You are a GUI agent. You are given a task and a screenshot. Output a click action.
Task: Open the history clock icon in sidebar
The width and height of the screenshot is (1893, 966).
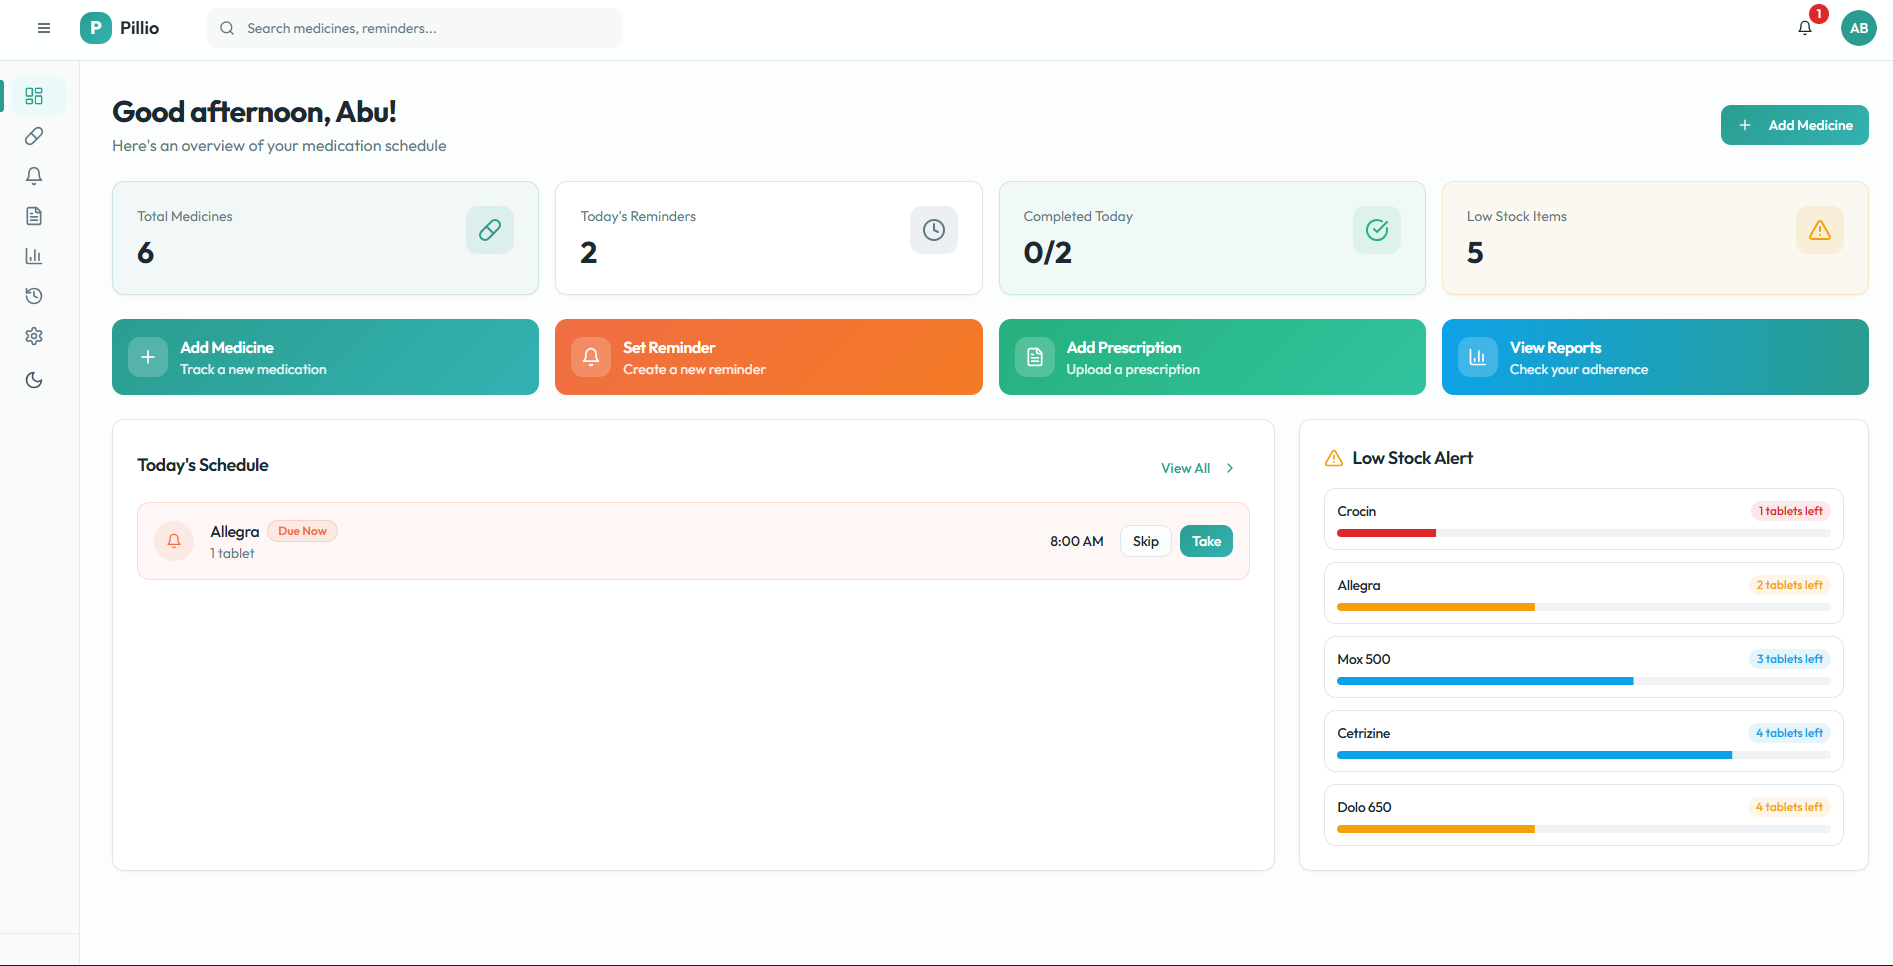(34, 296)
